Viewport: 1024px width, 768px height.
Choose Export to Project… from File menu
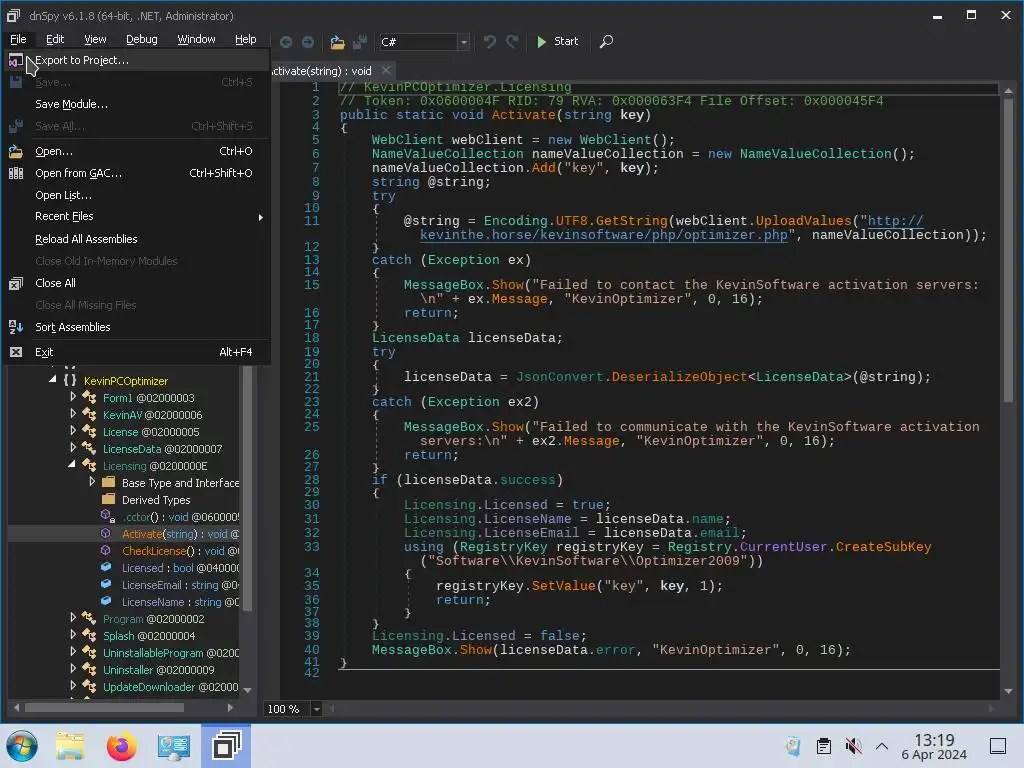coord(136,60)
